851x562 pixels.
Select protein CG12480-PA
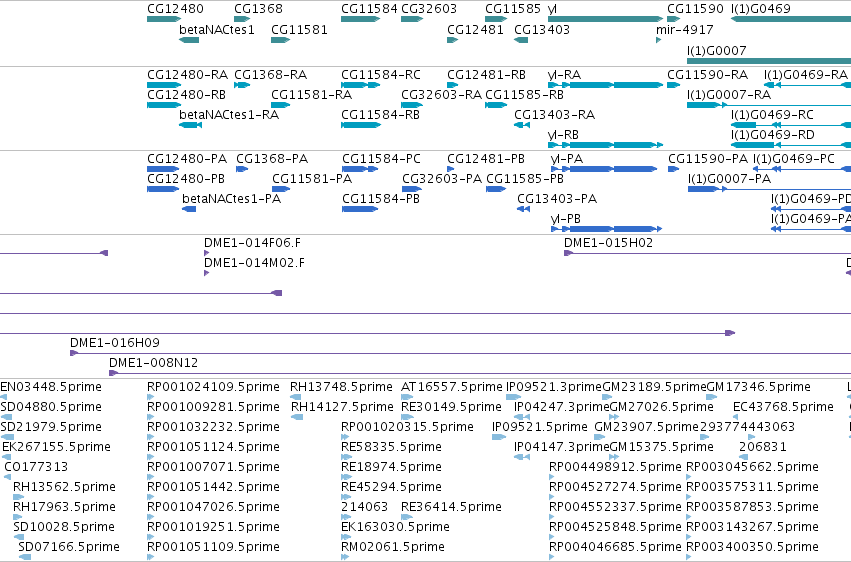pyautogui.click(x=163, y=169)
